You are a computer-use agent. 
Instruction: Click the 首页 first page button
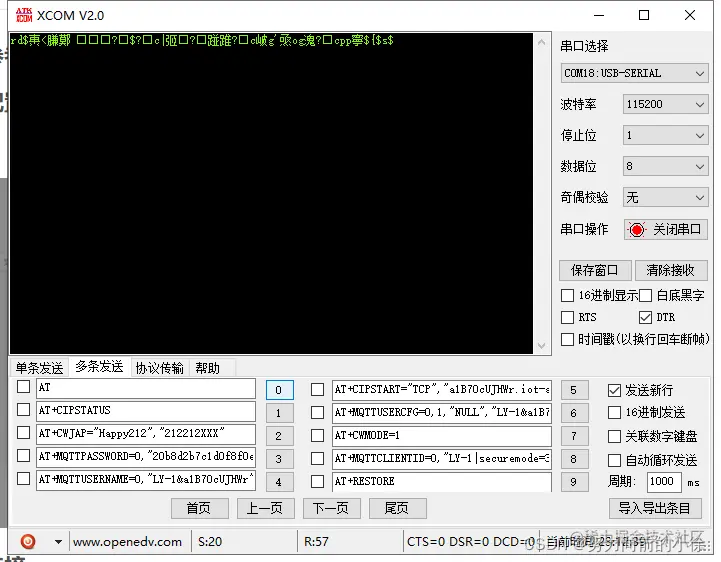click(x=200, y=508)
